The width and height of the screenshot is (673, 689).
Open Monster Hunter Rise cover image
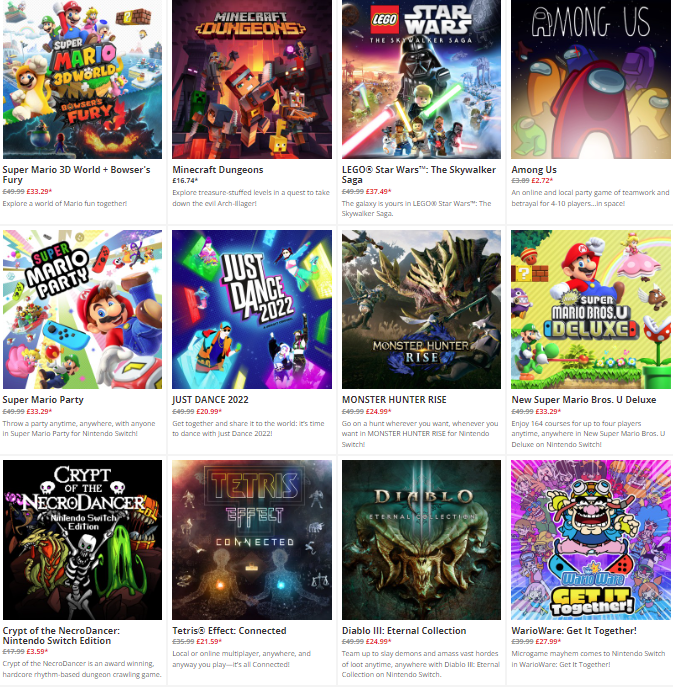(421, 309)
